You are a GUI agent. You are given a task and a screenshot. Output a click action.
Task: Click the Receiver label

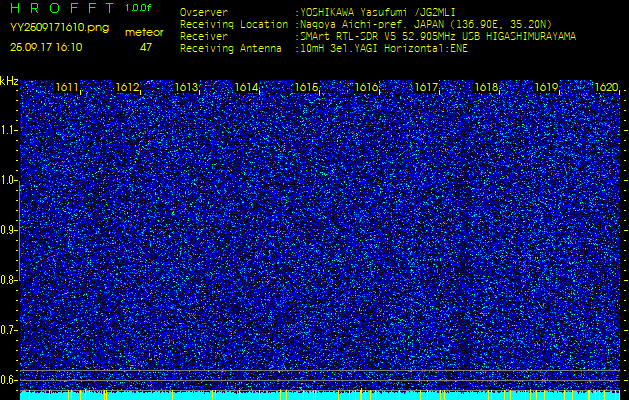coord(204,37)
